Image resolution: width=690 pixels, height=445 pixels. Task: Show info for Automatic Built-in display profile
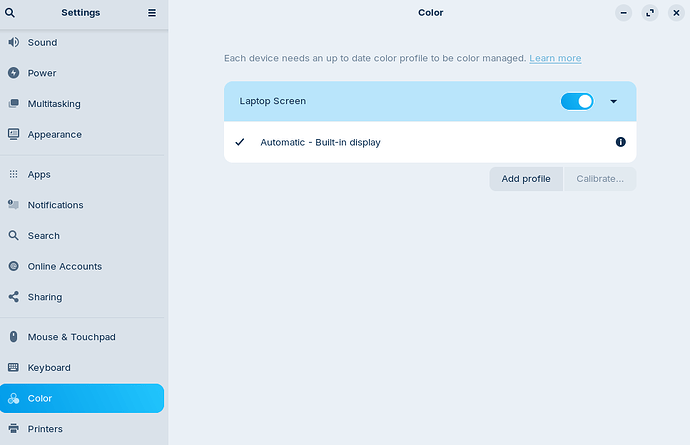(620, 142)
